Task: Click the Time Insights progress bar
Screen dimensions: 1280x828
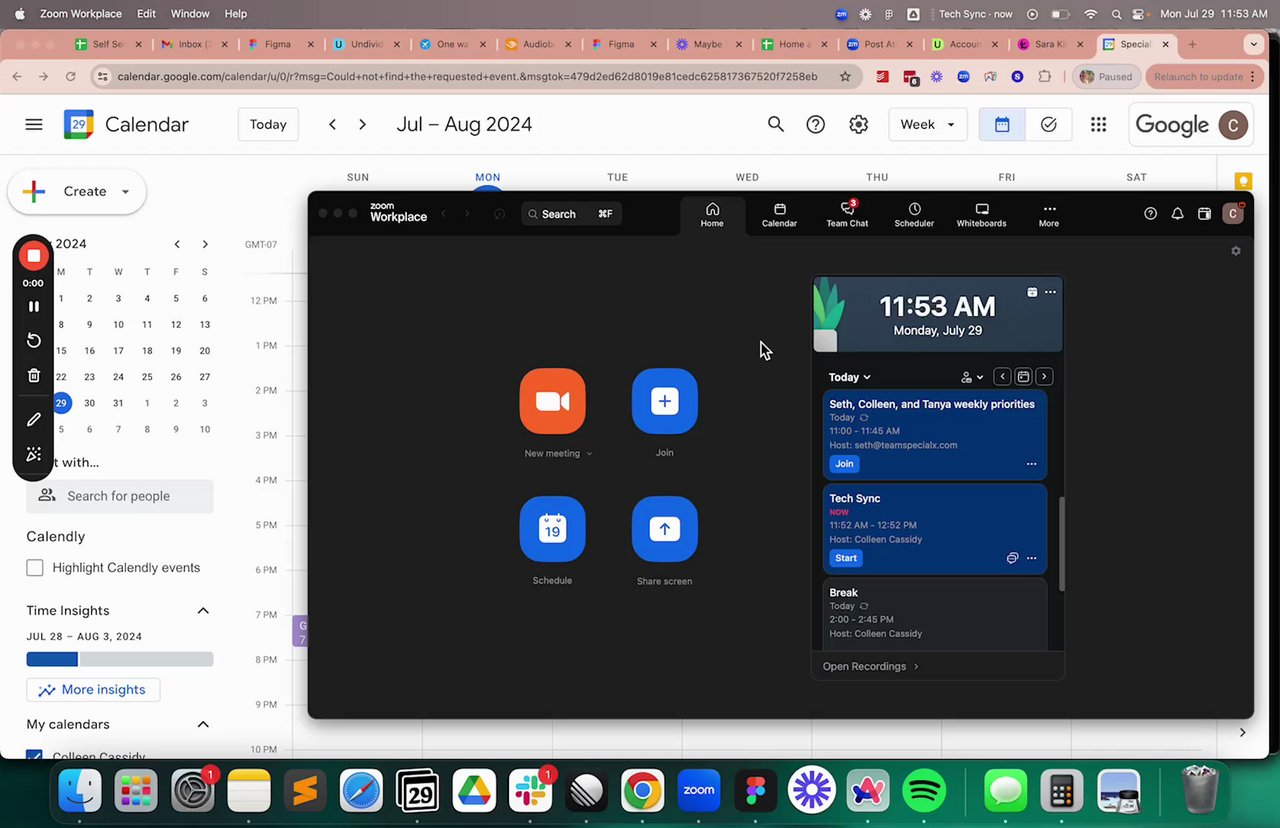Action: (120, 659)
